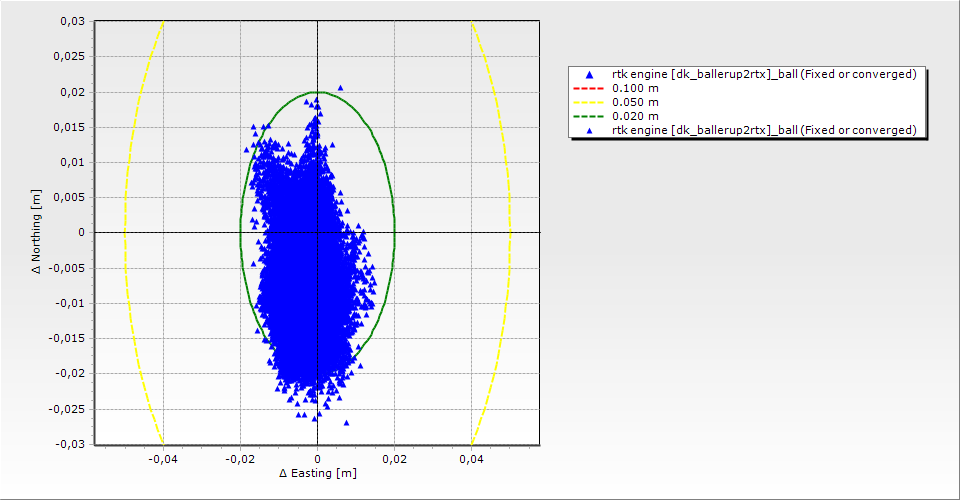This screenshot has height=500, width=960.
Task: Click the "-0,025" Northing axis tick label
Action: point(67,409)
